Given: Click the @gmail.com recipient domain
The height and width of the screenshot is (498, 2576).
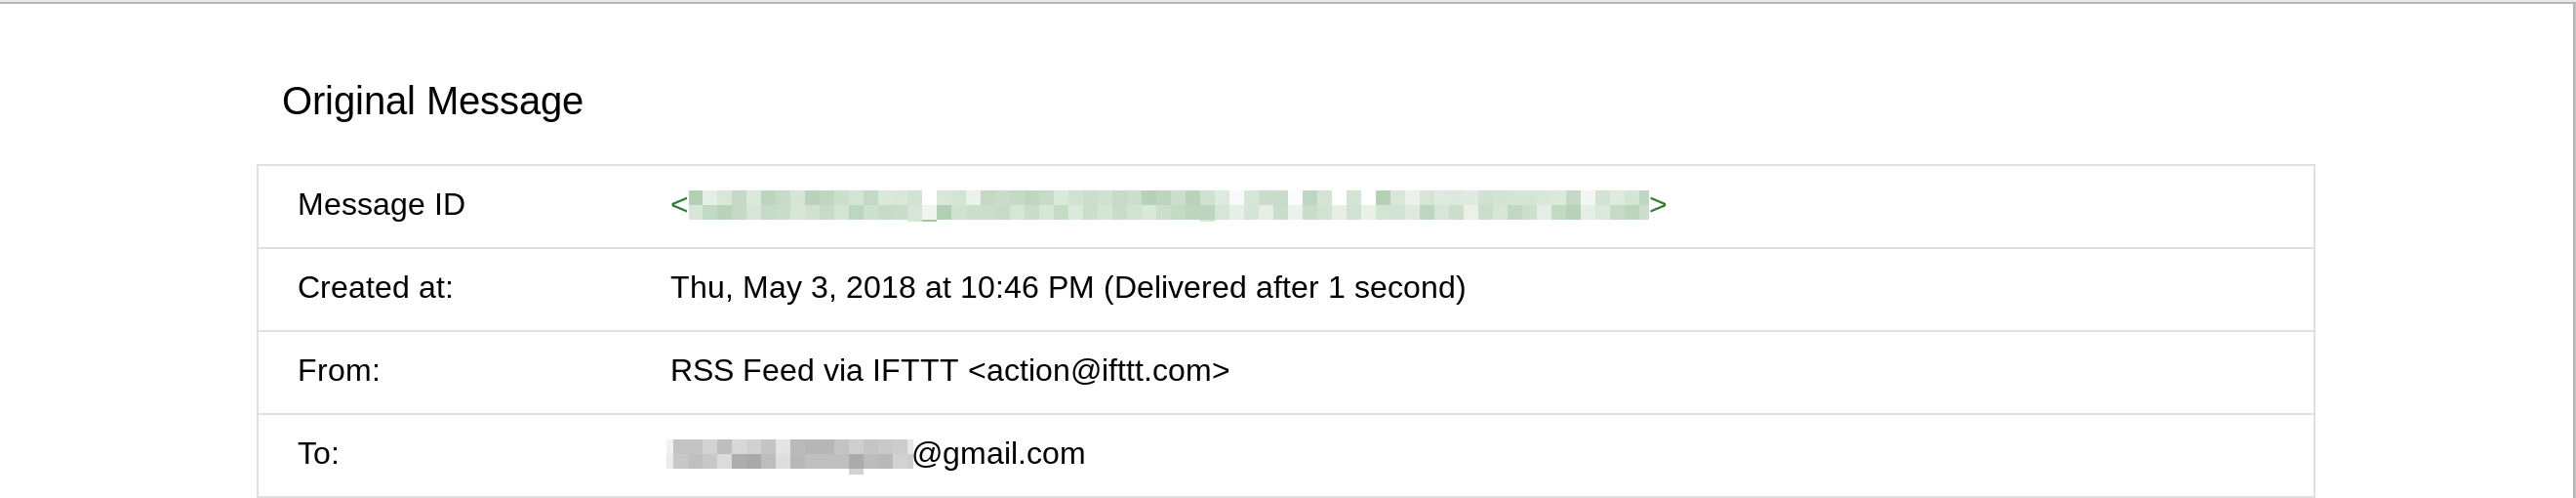Looking at the screenshot, I should (x=998, y=453).
